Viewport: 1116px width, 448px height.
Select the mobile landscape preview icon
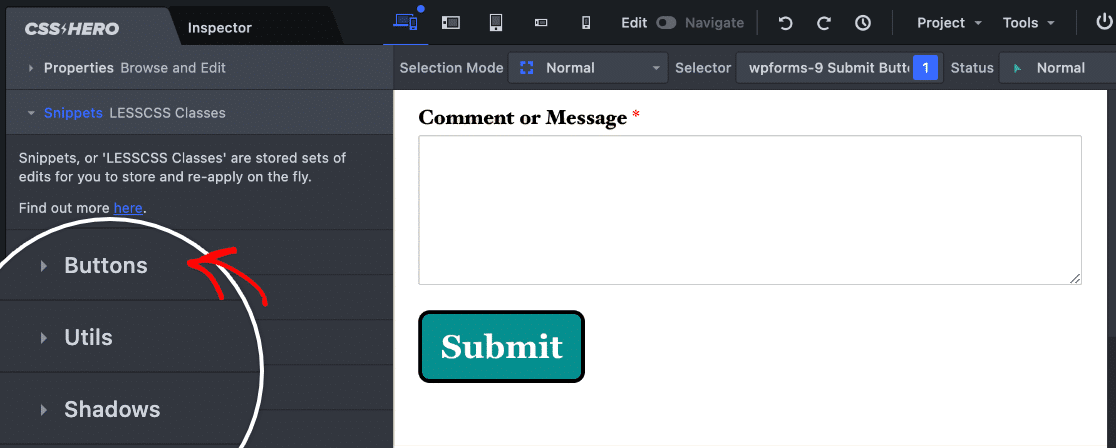[x=541, y=23]
